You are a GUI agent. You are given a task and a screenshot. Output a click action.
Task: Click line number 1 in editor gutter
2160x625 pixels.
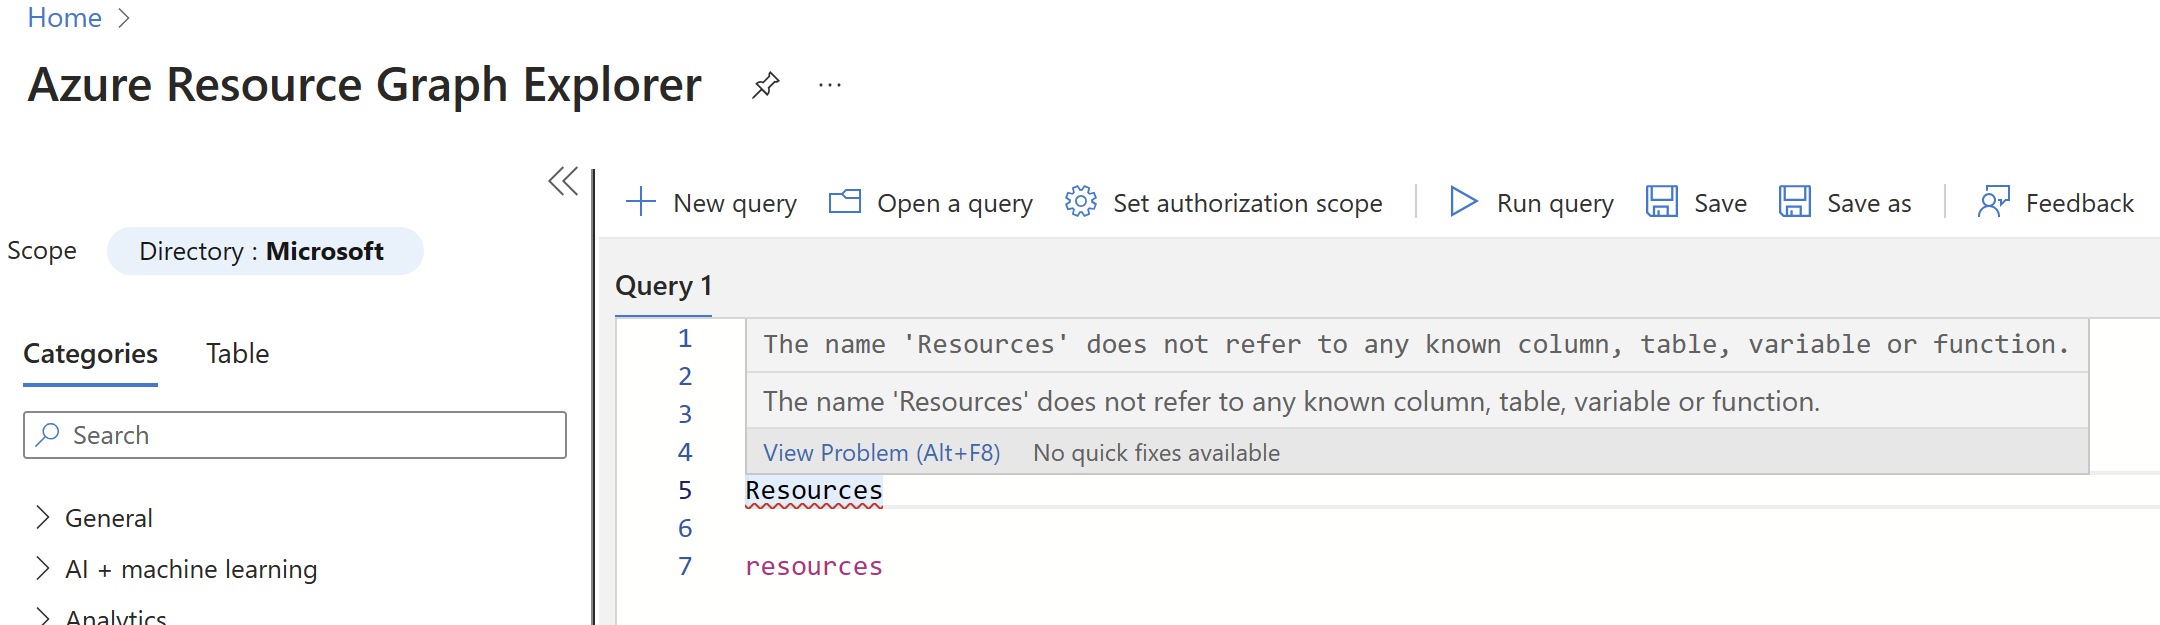click(x=685, y=339)
